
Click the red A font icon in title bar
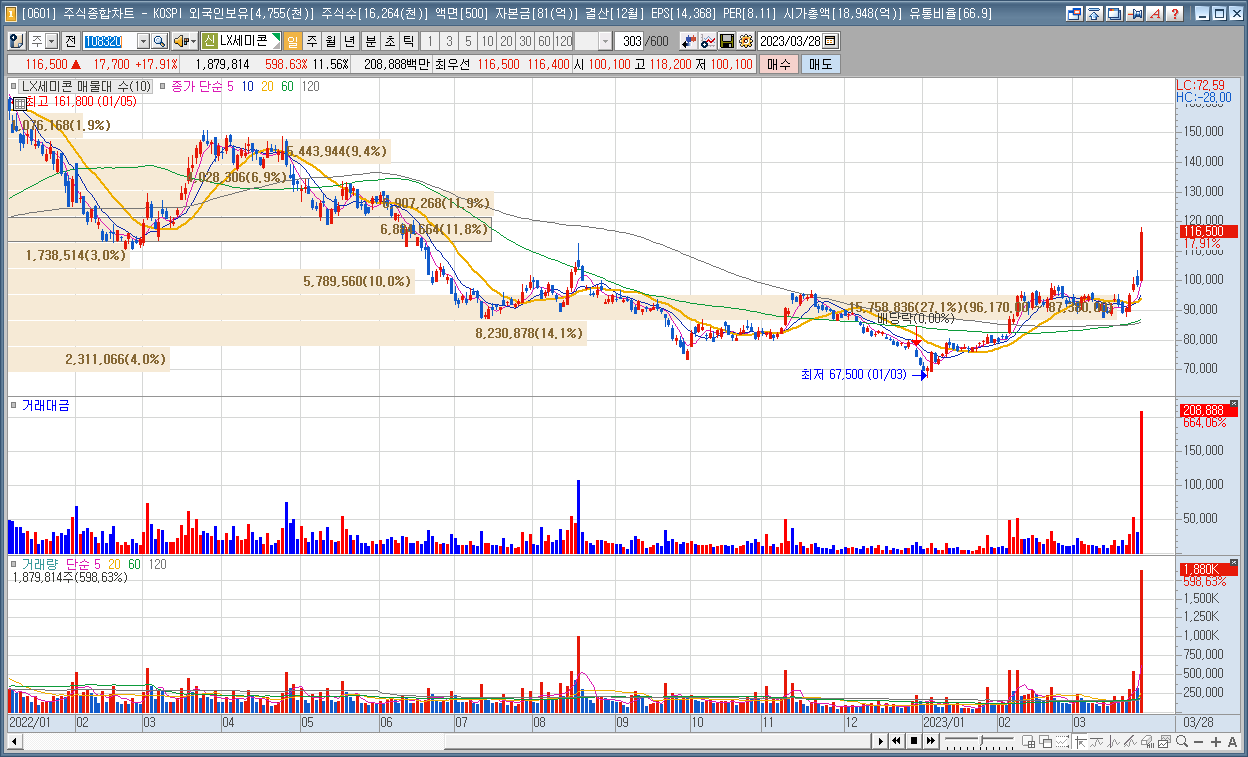[1155, 14]
